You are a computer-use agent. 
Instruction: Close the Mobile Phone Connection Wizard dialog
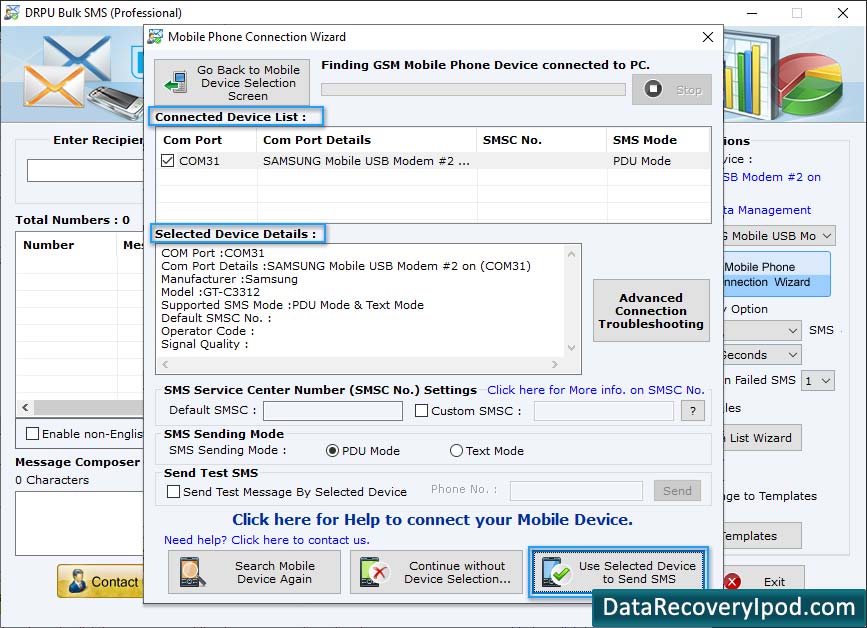pos(708,37)
